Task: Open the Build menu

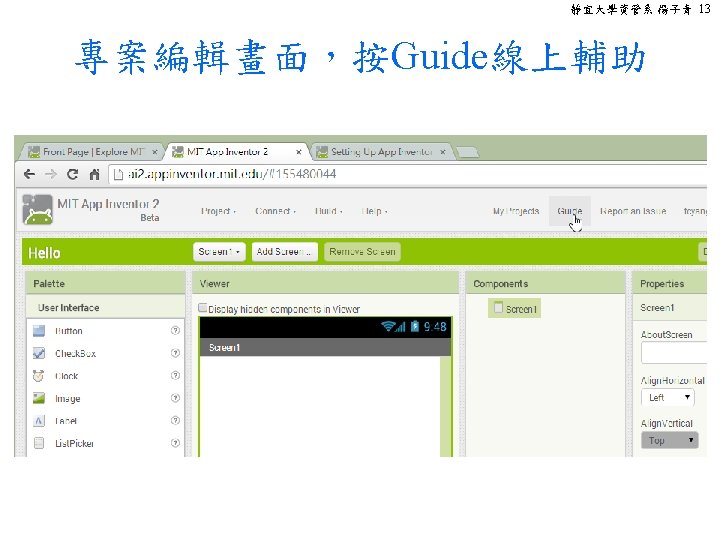Action: 328,211
